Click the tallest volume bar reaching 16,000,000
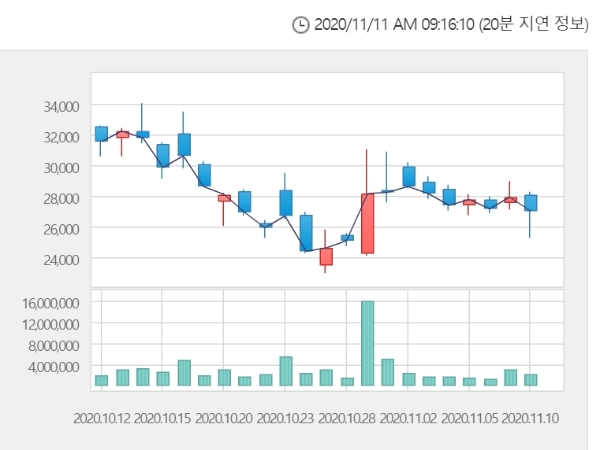 point(367,343)
